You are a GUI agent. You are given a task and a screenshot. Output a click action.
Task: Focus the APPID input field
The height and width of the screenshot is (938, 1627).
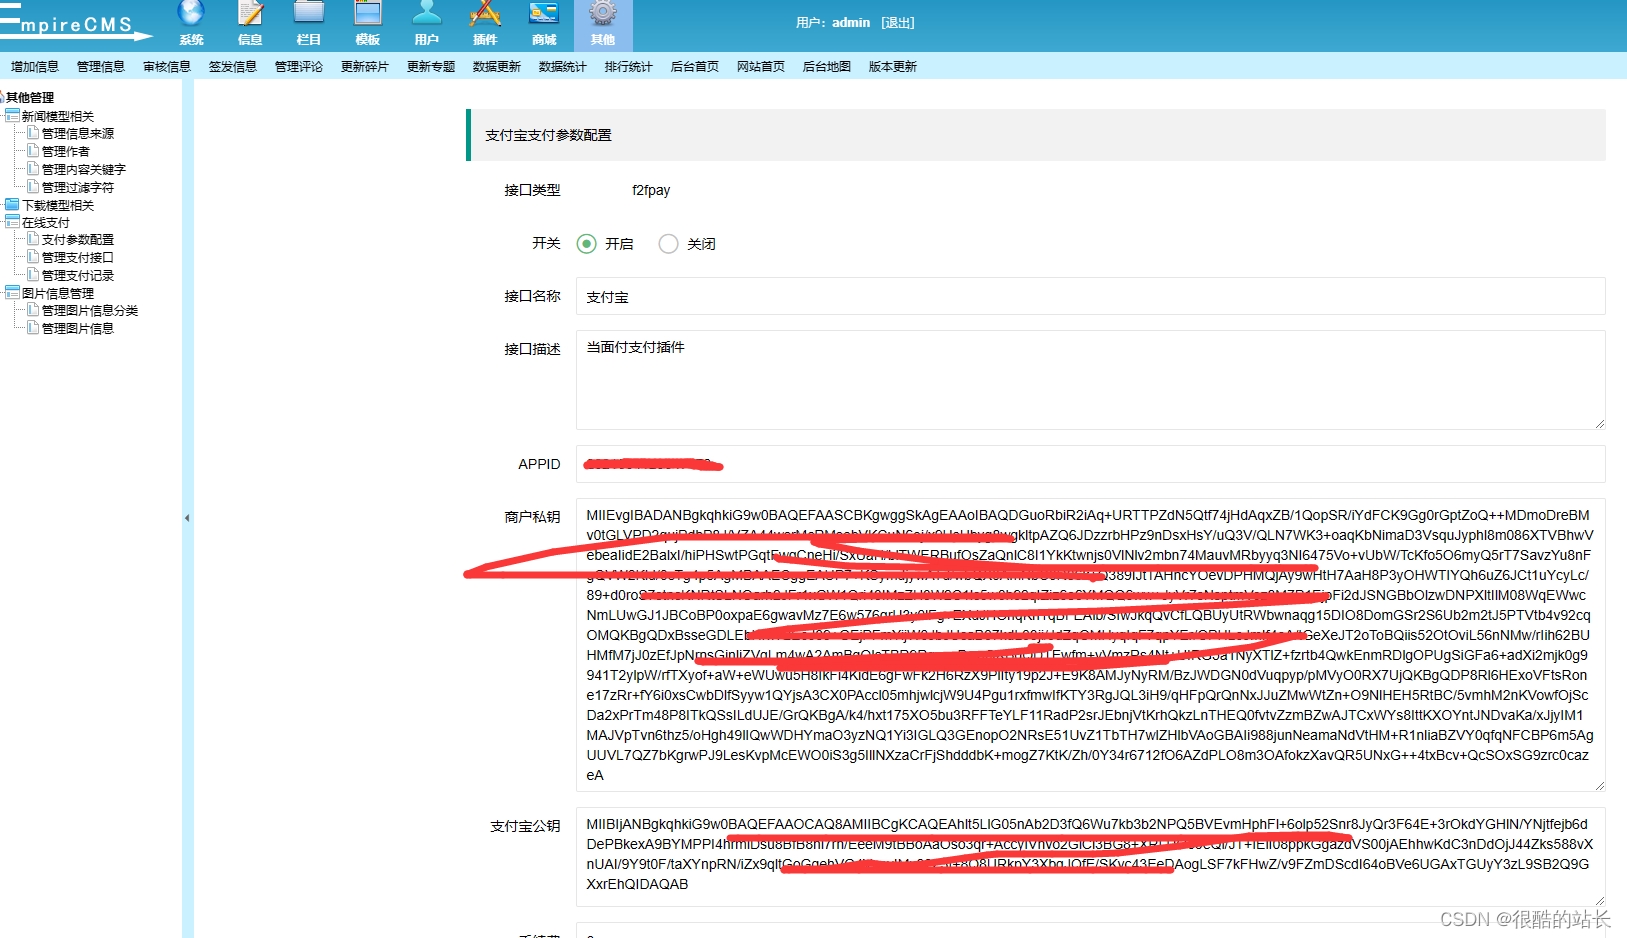point(1091,464)
